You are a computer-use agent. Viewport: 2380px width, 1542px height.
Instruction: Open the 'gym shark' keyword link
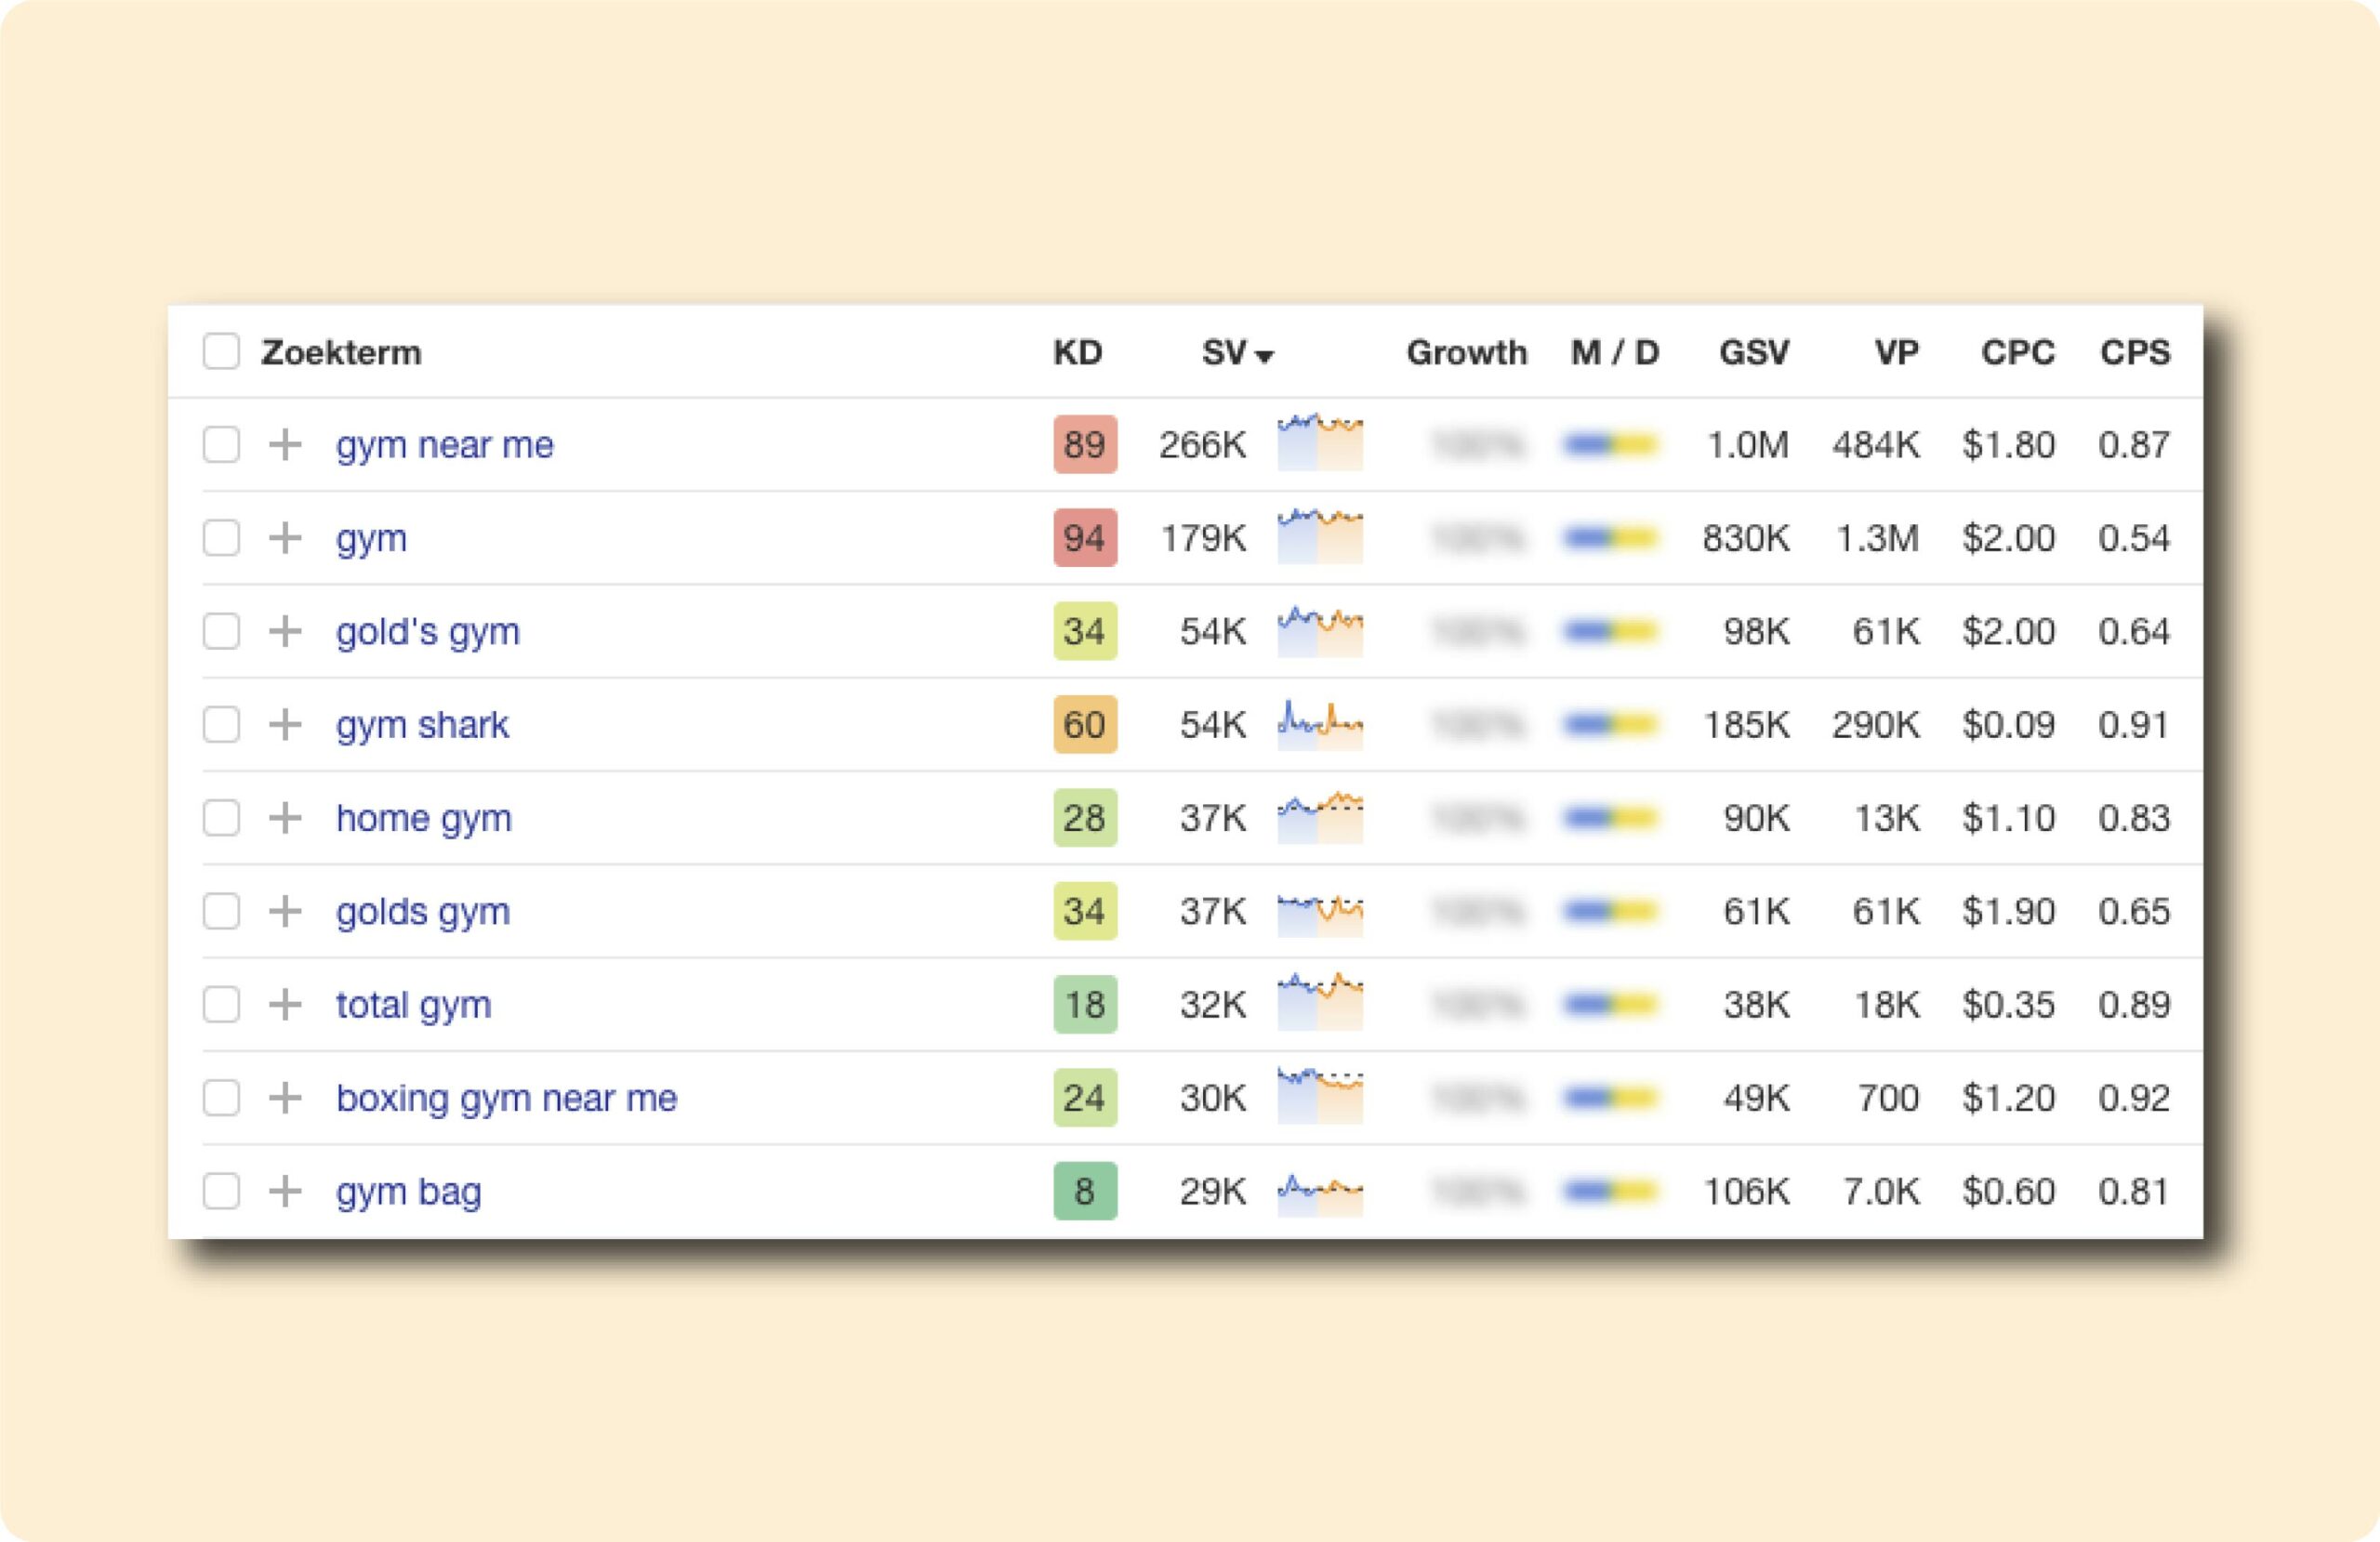pyautogui.click(x=422, y=725)
